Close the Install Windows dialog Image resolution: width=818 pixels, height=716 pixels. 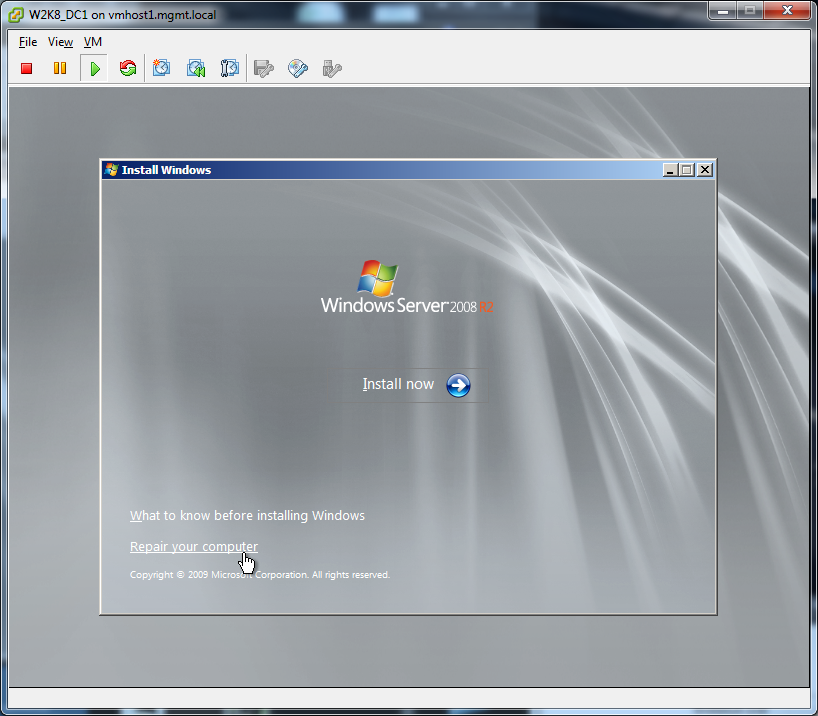click(x=705, y=170)
